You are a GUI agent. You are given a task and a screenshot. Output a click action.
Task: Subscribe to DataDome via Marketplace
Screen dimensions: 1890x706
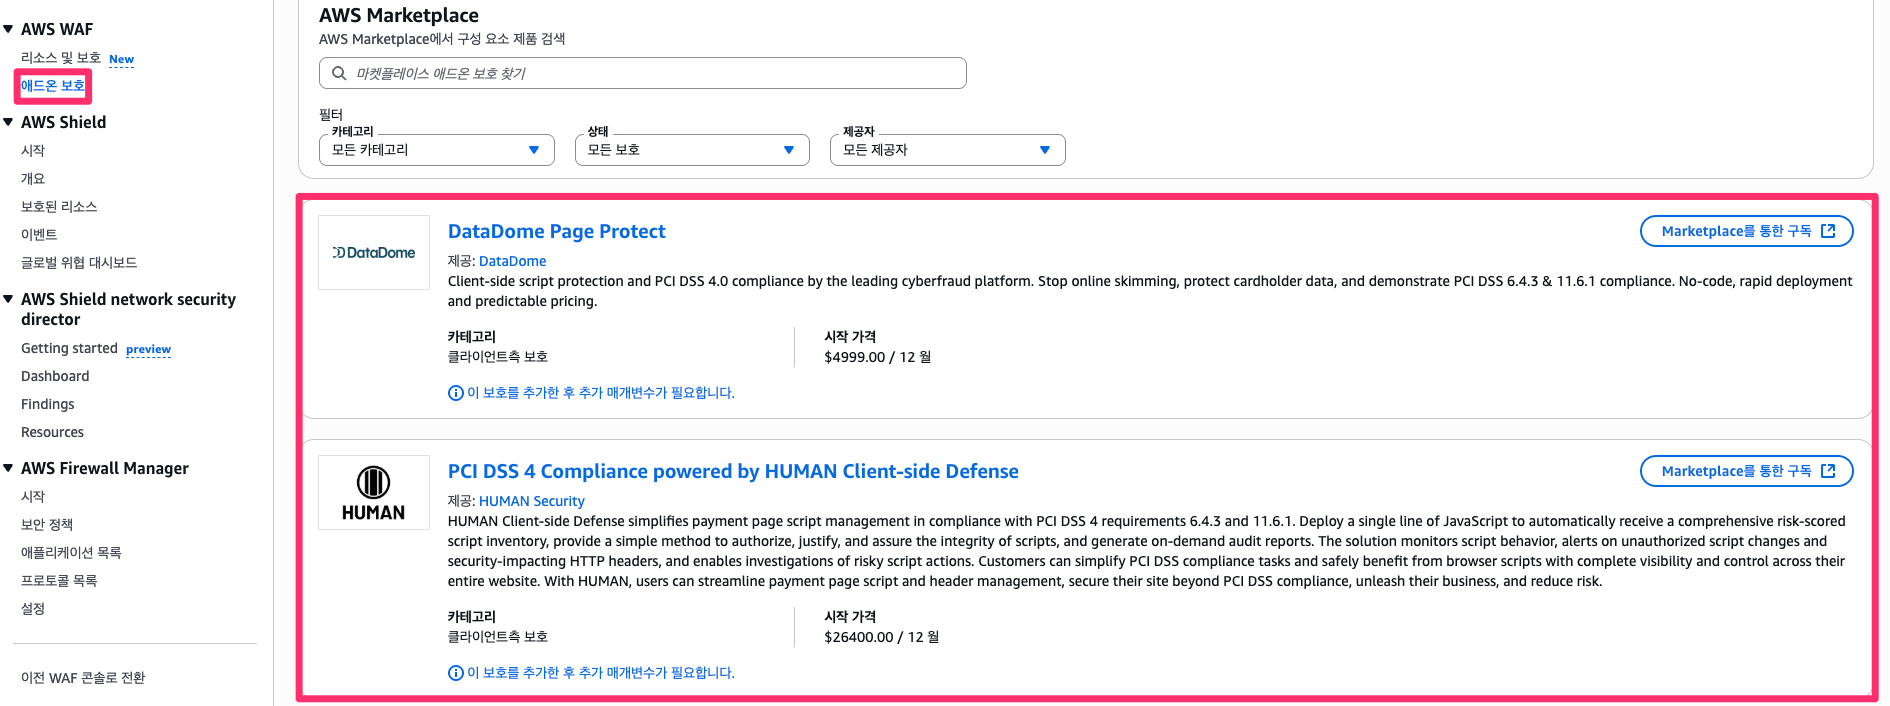(x=1746, y=231)
